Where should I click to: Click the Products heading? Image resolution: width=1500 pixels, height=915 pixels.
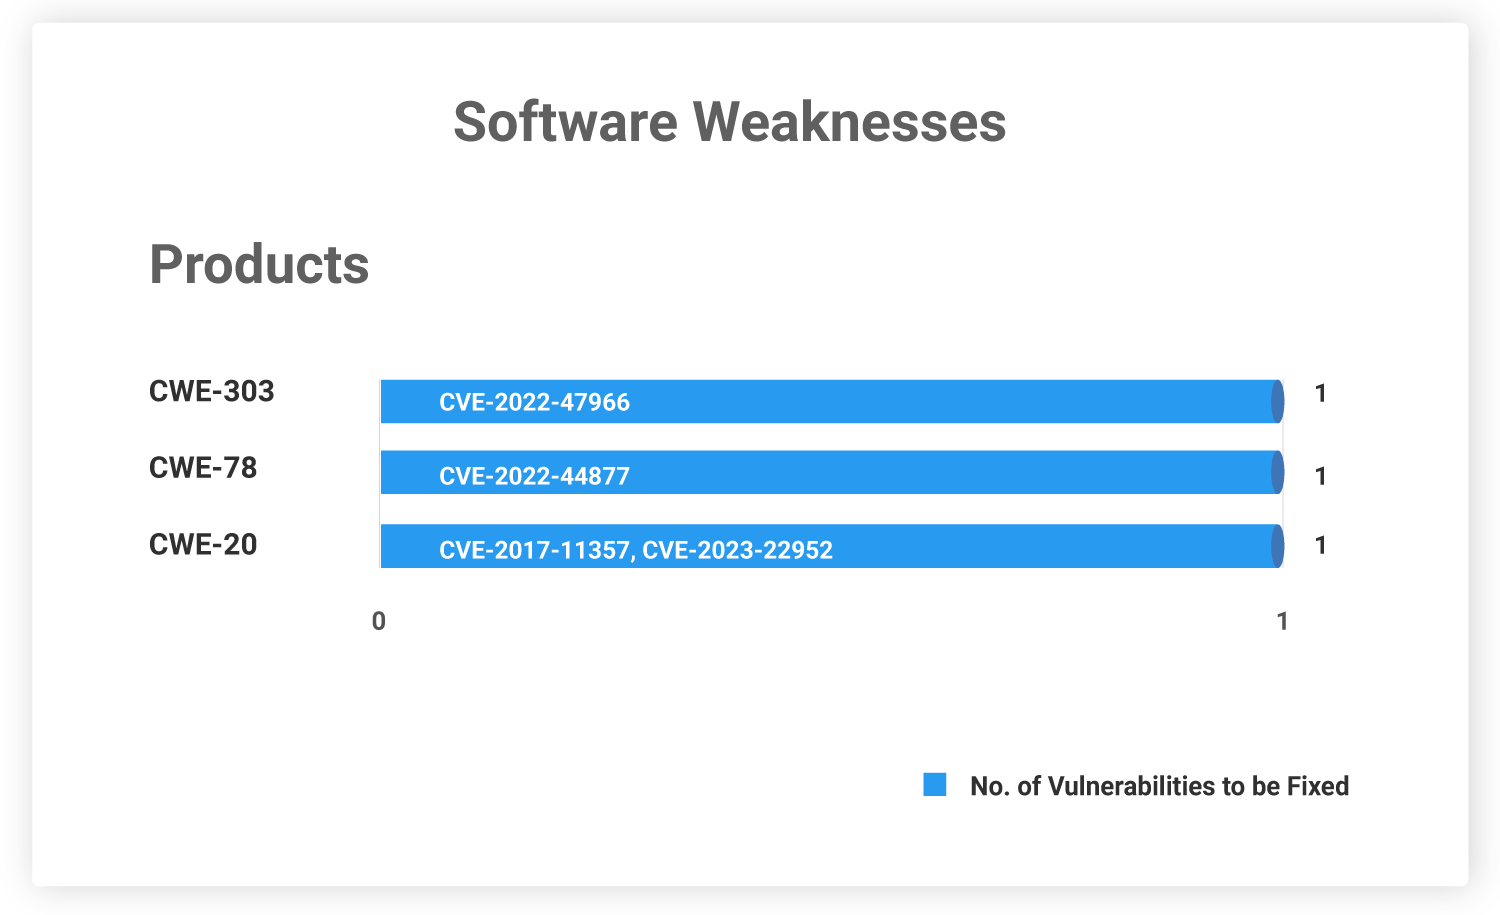point(259,265)
